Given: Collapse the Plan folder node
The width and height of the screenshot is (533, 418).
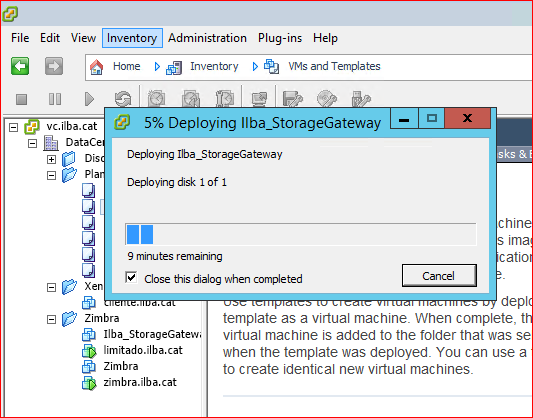Looking at the screenshot, I should (x=51, y=175).
